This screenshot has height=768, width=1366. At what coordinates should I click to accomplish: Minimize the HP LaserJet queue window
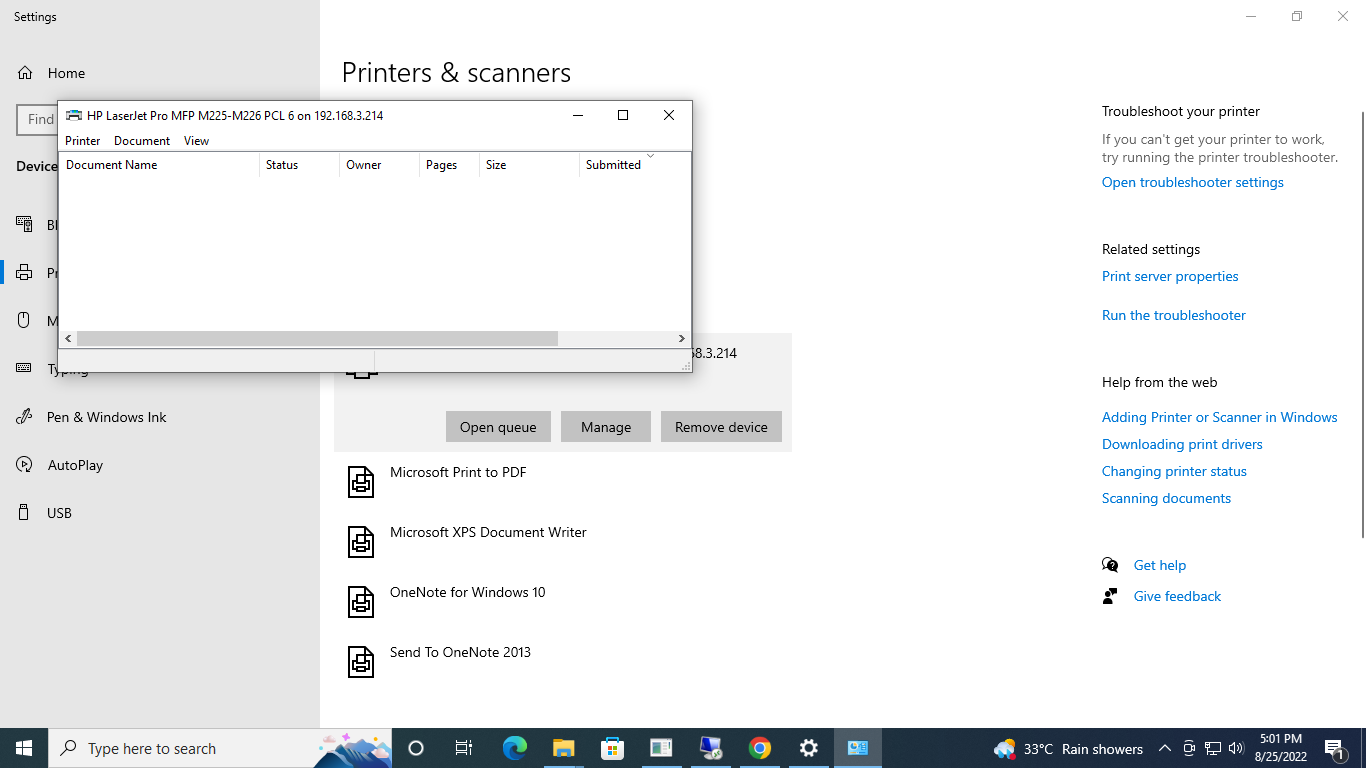(x=578, y=115)
